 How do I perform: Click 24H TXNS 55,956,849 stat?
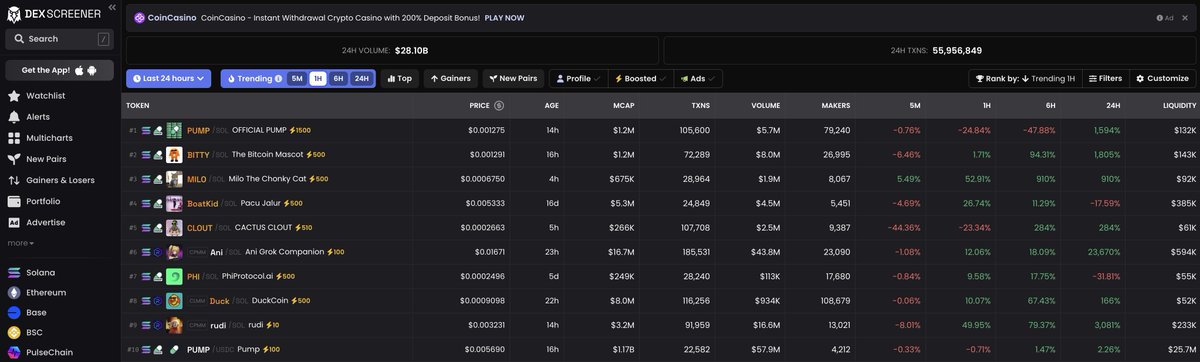tap(930, 50)
